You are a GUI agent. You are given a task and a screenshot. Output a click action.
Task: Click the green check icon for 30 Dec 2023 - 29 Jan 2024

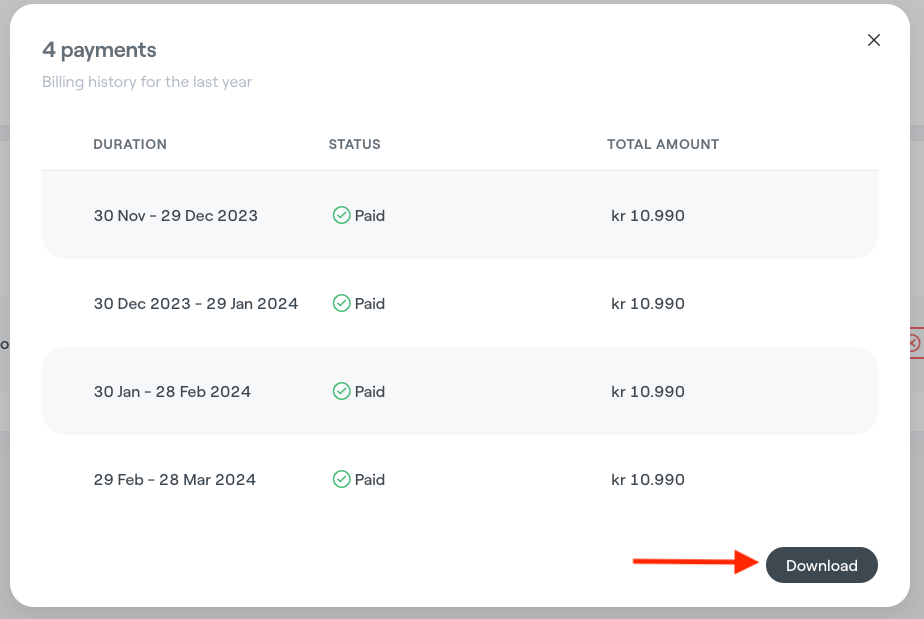click(x=341, y=303)
